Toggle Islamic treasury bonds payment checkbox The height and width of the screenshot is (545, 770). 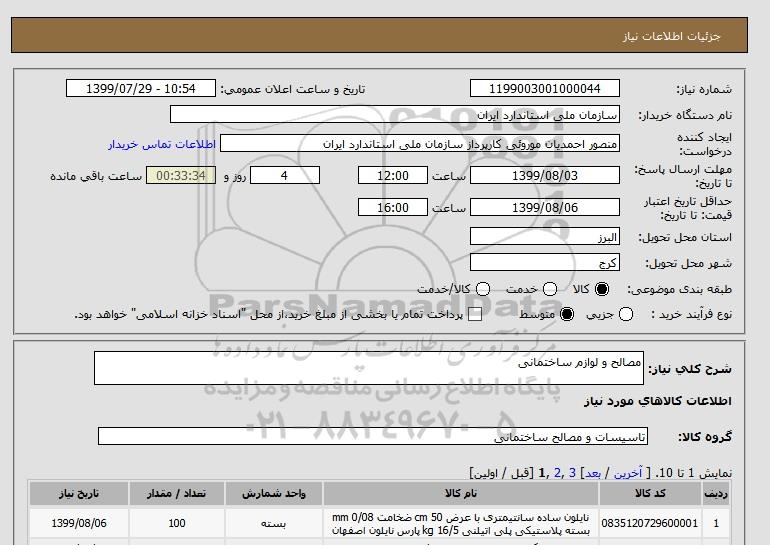pos(475,315)
